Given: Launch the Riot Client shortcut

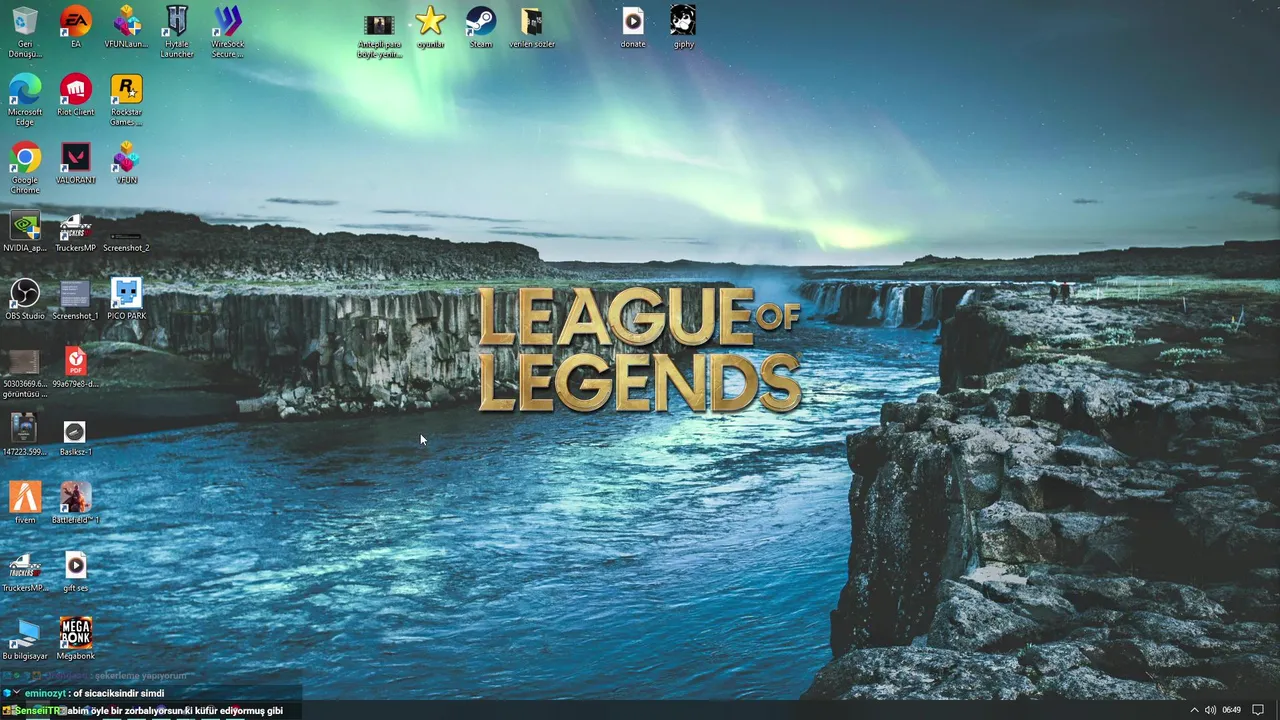Looking at the screenshot, I should click(x=75, y=95).
